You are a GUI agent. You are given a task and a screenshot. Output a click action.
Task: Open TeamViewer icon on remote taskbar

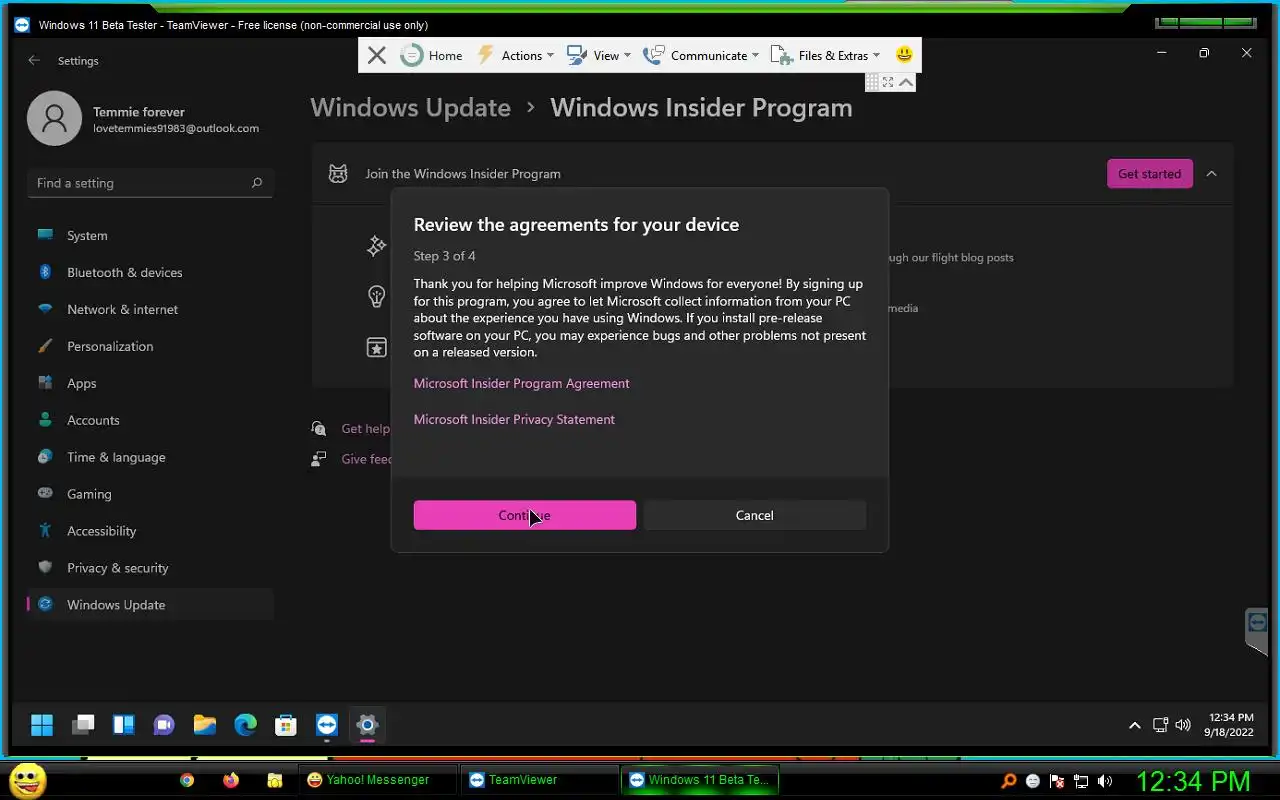point(327,725)
